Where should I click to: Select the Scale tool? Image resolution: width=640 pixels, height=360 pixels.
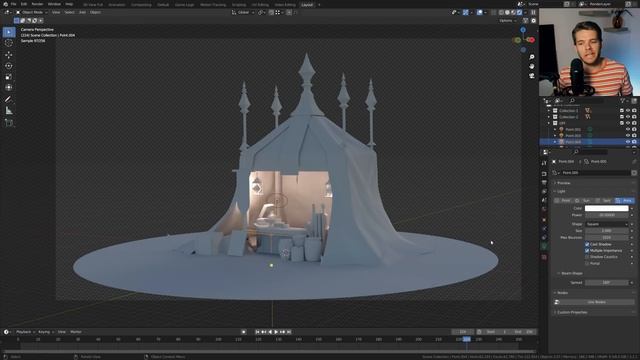pos(9,77)
